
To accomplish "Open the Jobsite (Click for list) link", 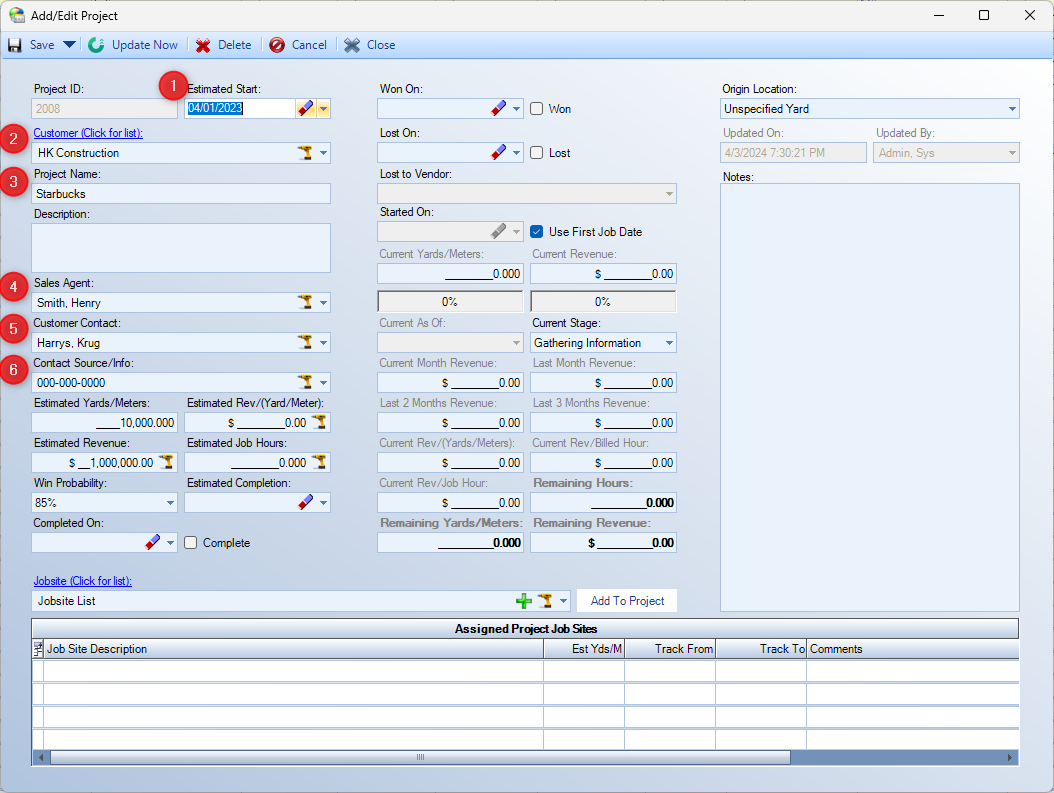I will [x=83, y=581].
